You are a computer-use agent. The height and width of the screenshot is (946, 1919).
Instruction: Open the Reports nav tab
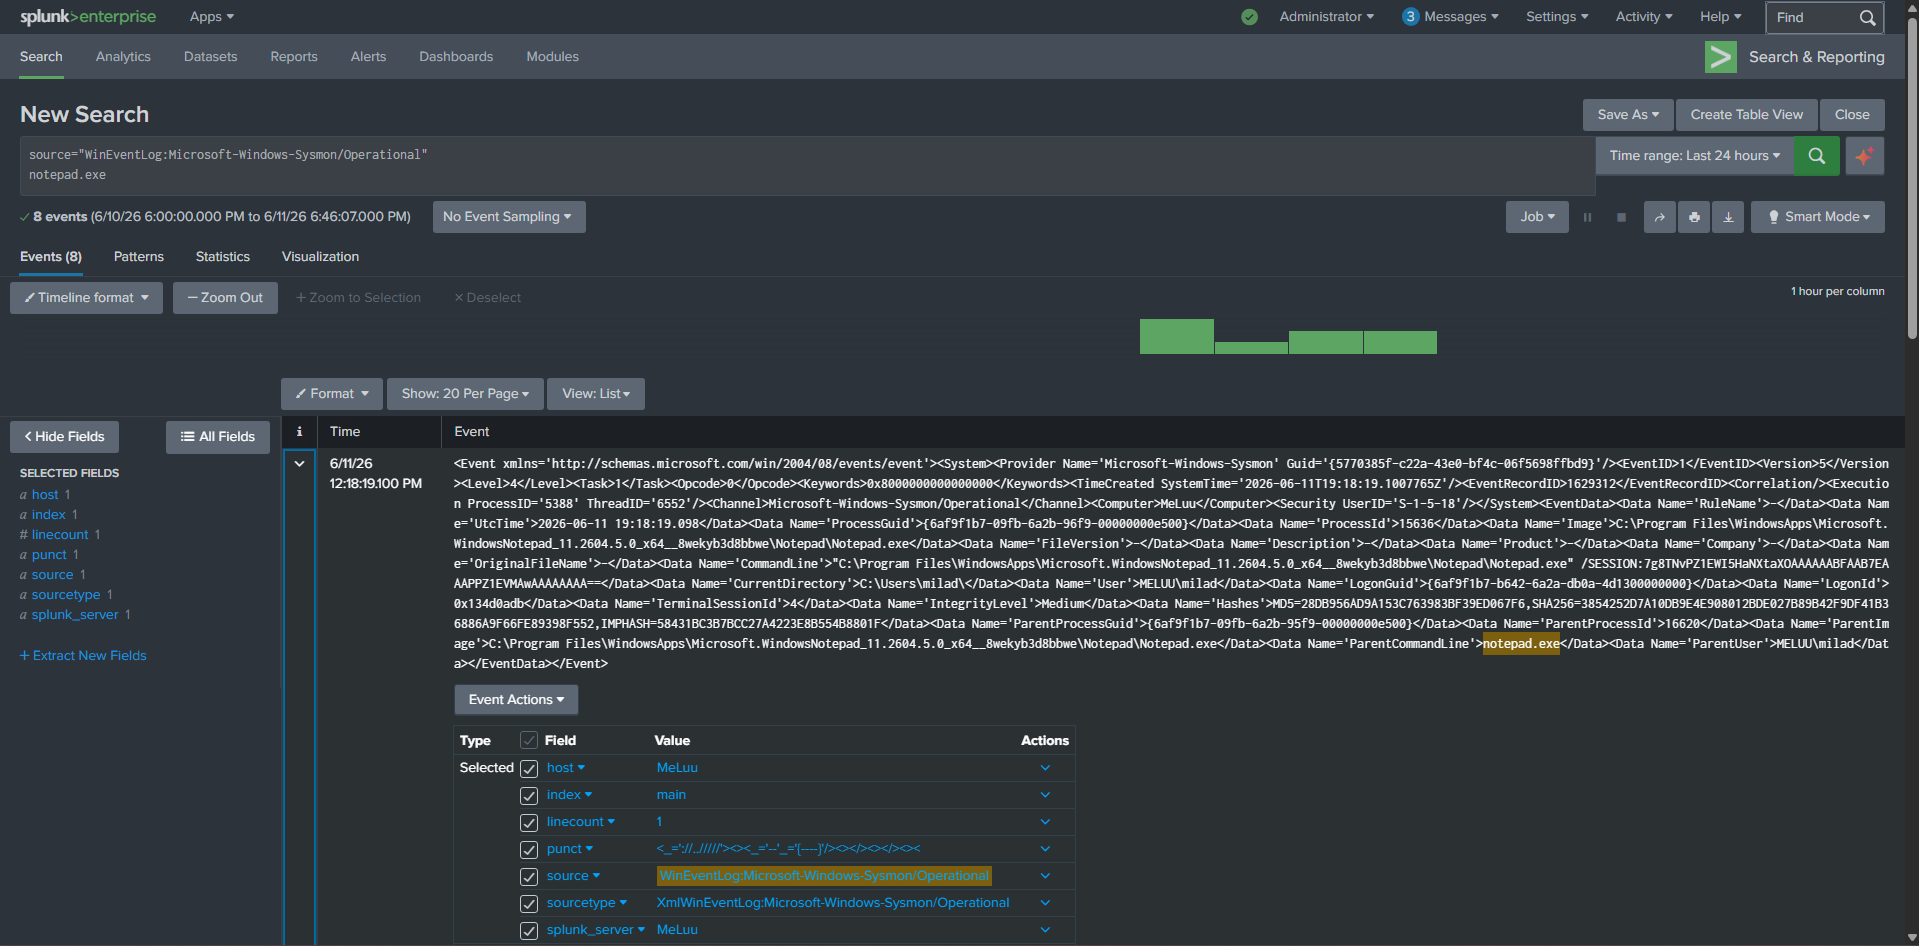(x=294, y=57)
